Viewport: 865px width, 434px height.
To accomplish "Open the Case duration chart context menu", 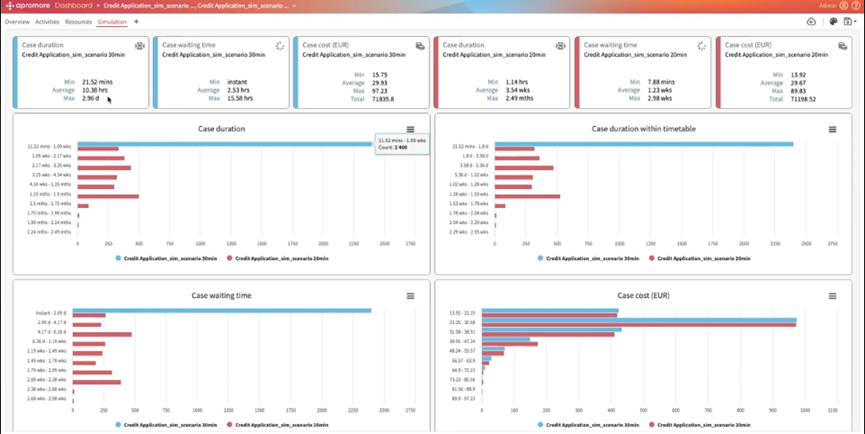I will tap(410, 129).
